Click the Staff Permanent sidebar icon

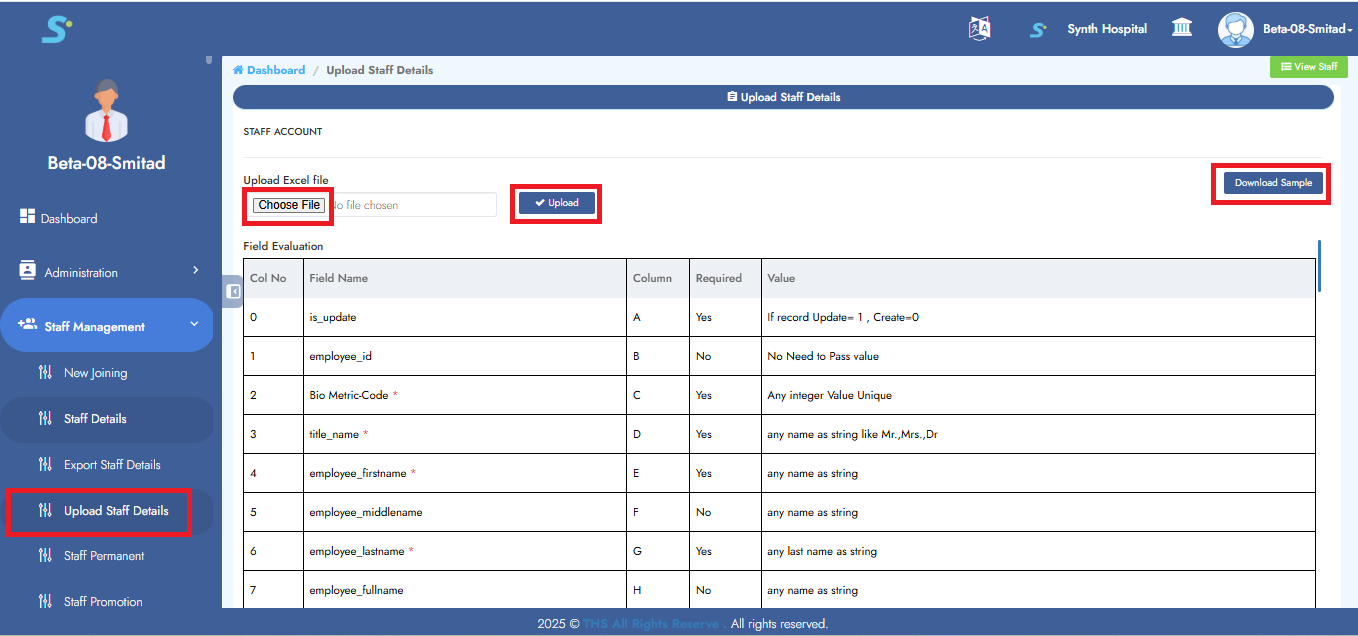coord(44,555)
